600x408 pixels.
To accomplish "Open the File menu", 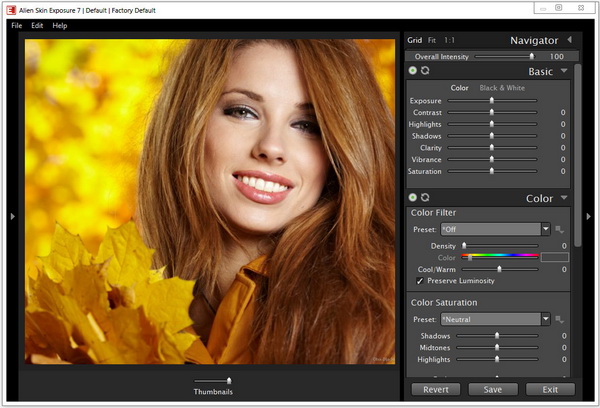I will [17, 25].
